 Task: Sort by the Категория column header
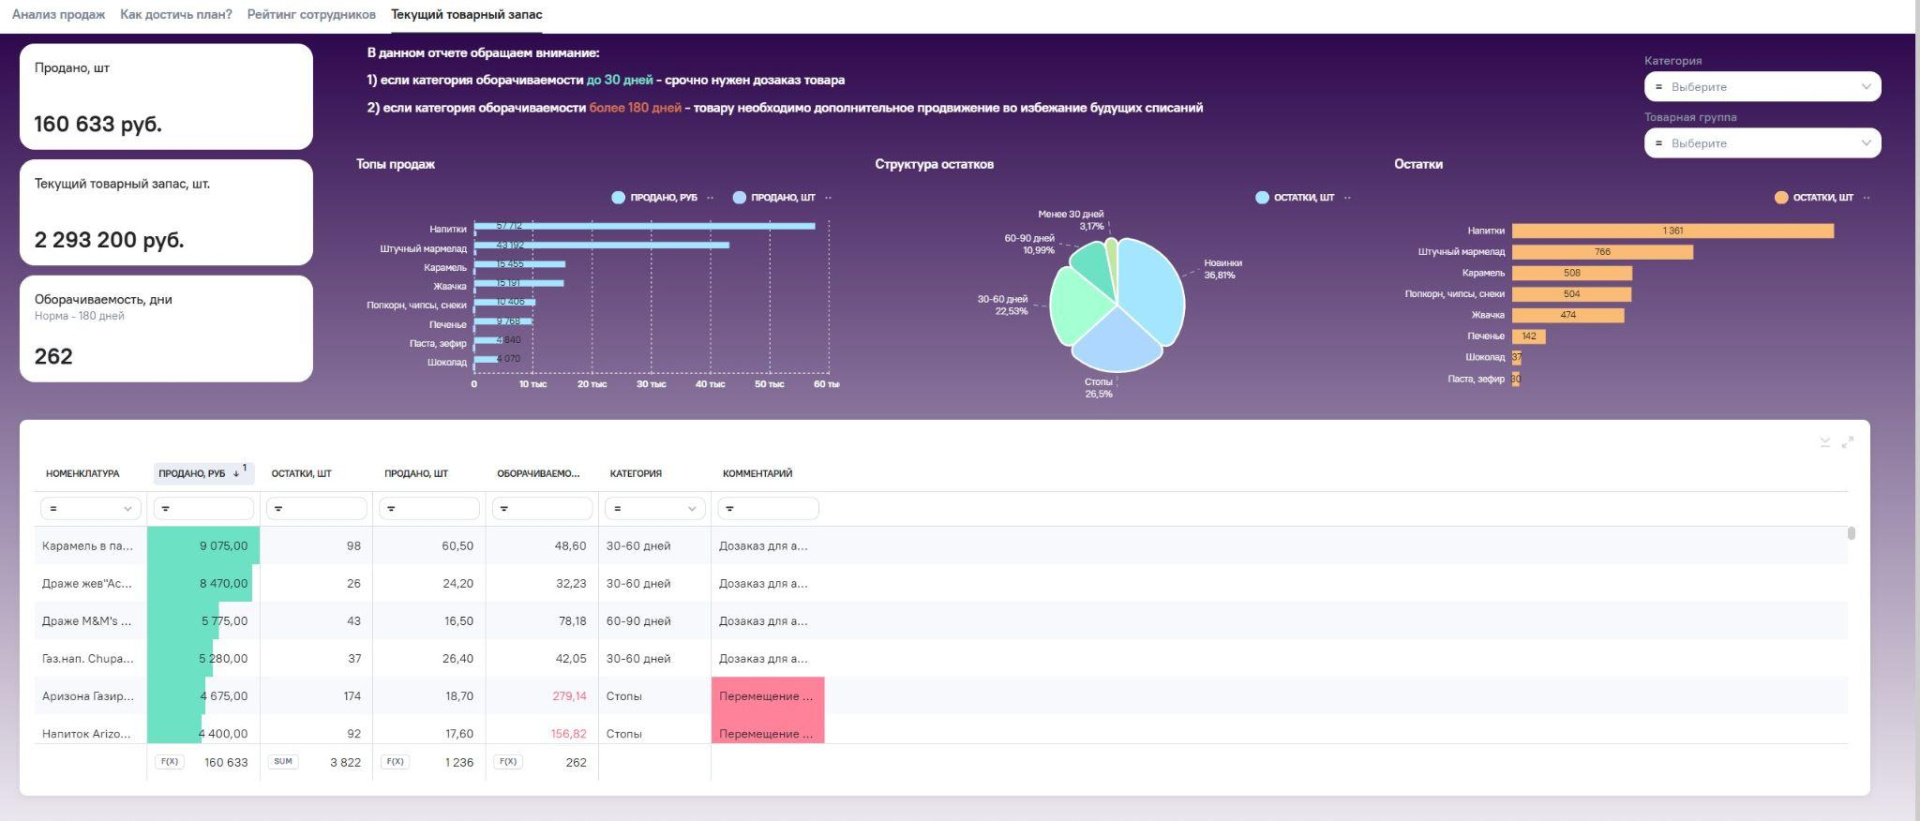click(x=635, y=474)
